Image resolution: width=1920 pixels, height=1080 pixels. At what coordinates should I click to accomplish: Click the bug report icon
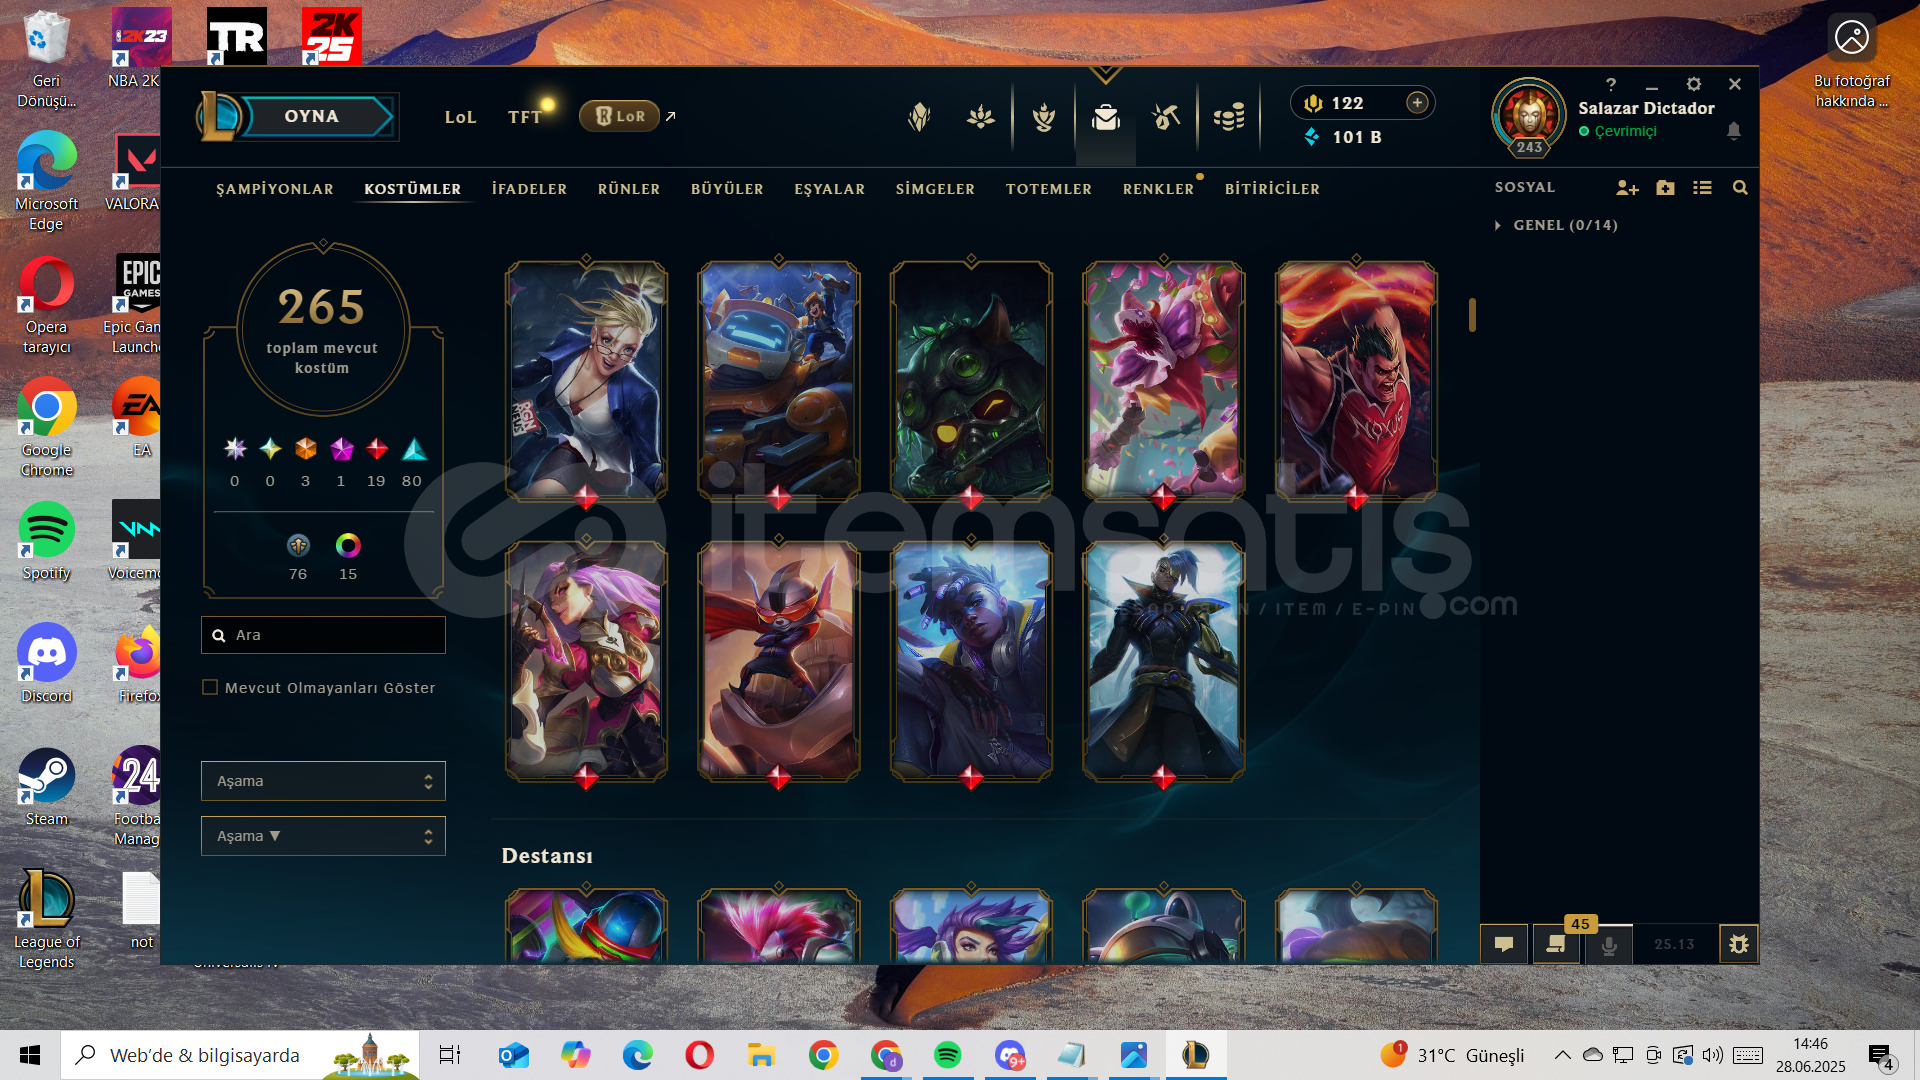pyautogui.click(x=1739, y=944)
